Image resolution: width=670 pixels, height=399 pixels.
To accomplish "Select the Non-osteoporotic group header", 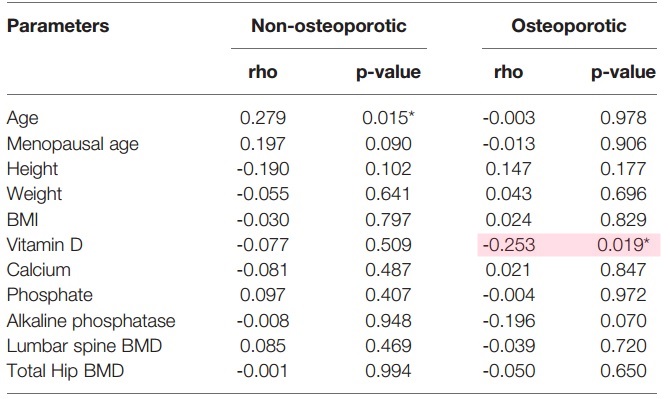I will pos(329,26).
